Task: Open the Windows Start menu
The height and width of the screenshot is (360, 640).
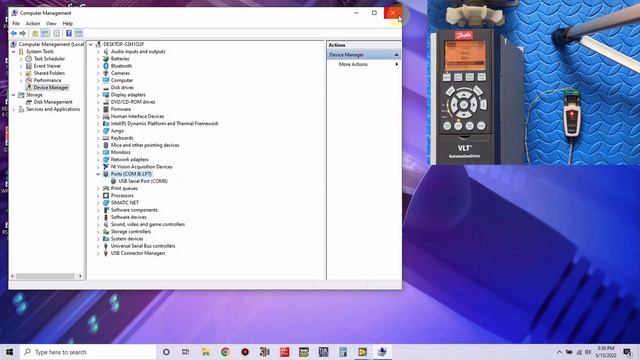Action: click(10, 352)
